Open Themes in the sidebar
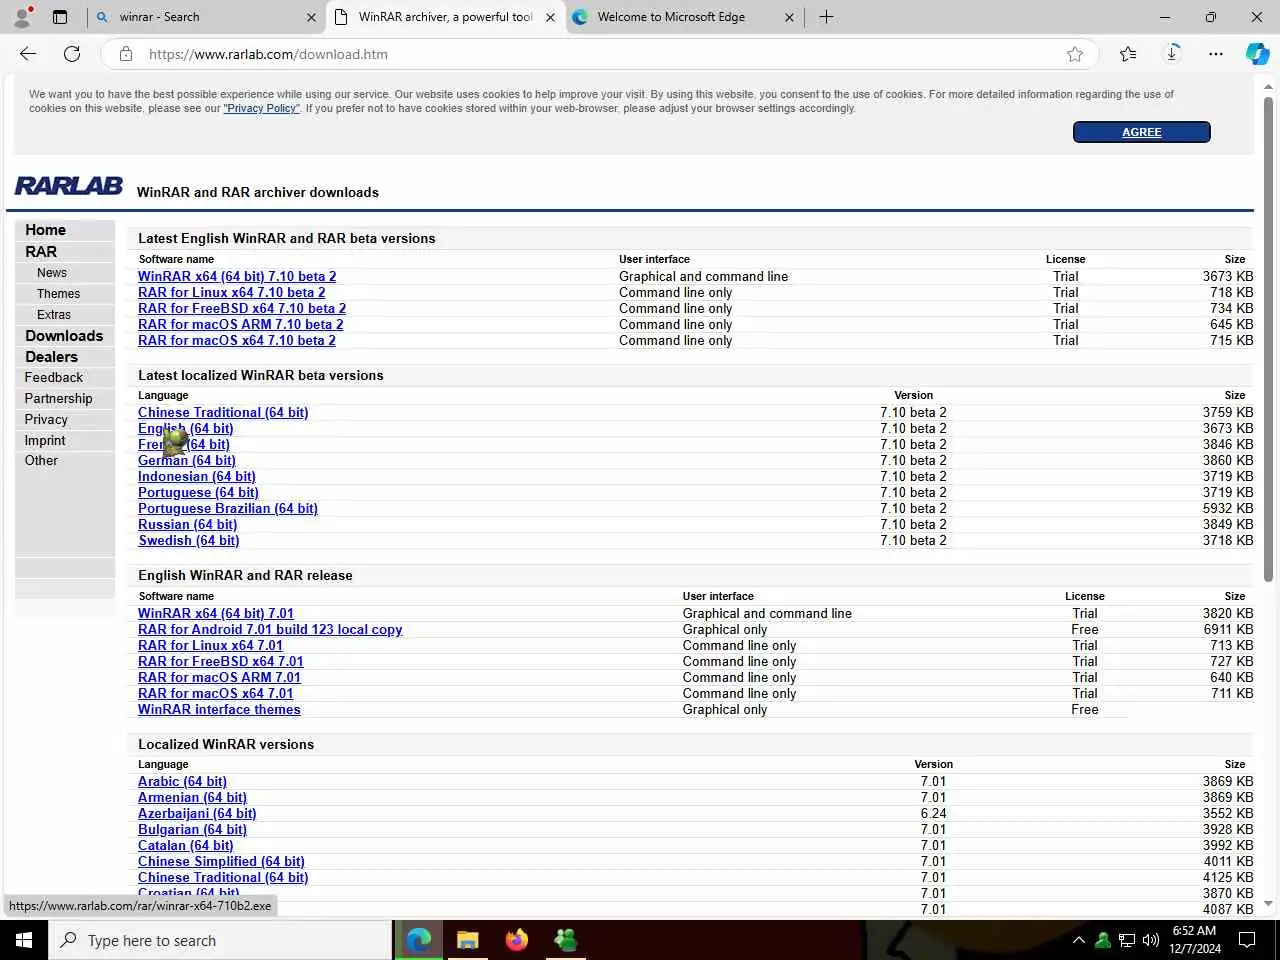 (58, 294)
